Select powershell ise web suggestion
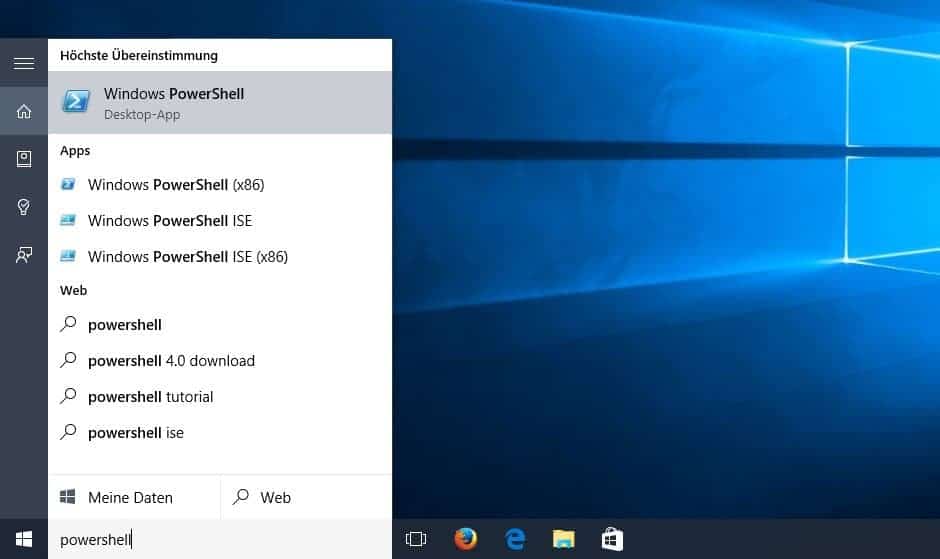The height and width of the screenshot is (559, 940). click(x=136, y=433)
